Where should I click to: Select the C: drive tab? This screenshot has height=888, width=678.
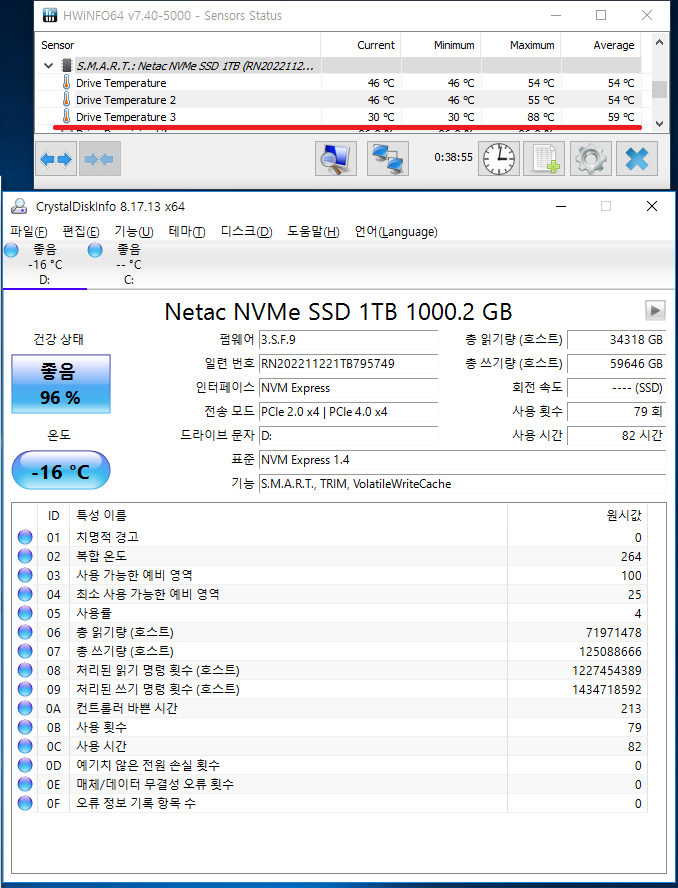tap(129, 264)
